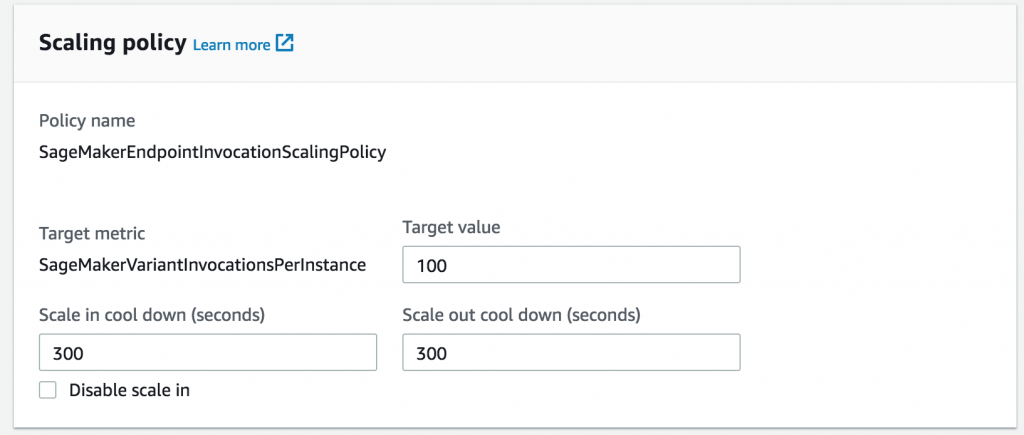Select the Scale out cool down field
The height and width of the screenshot is (435, 1024).
point(570,353)
